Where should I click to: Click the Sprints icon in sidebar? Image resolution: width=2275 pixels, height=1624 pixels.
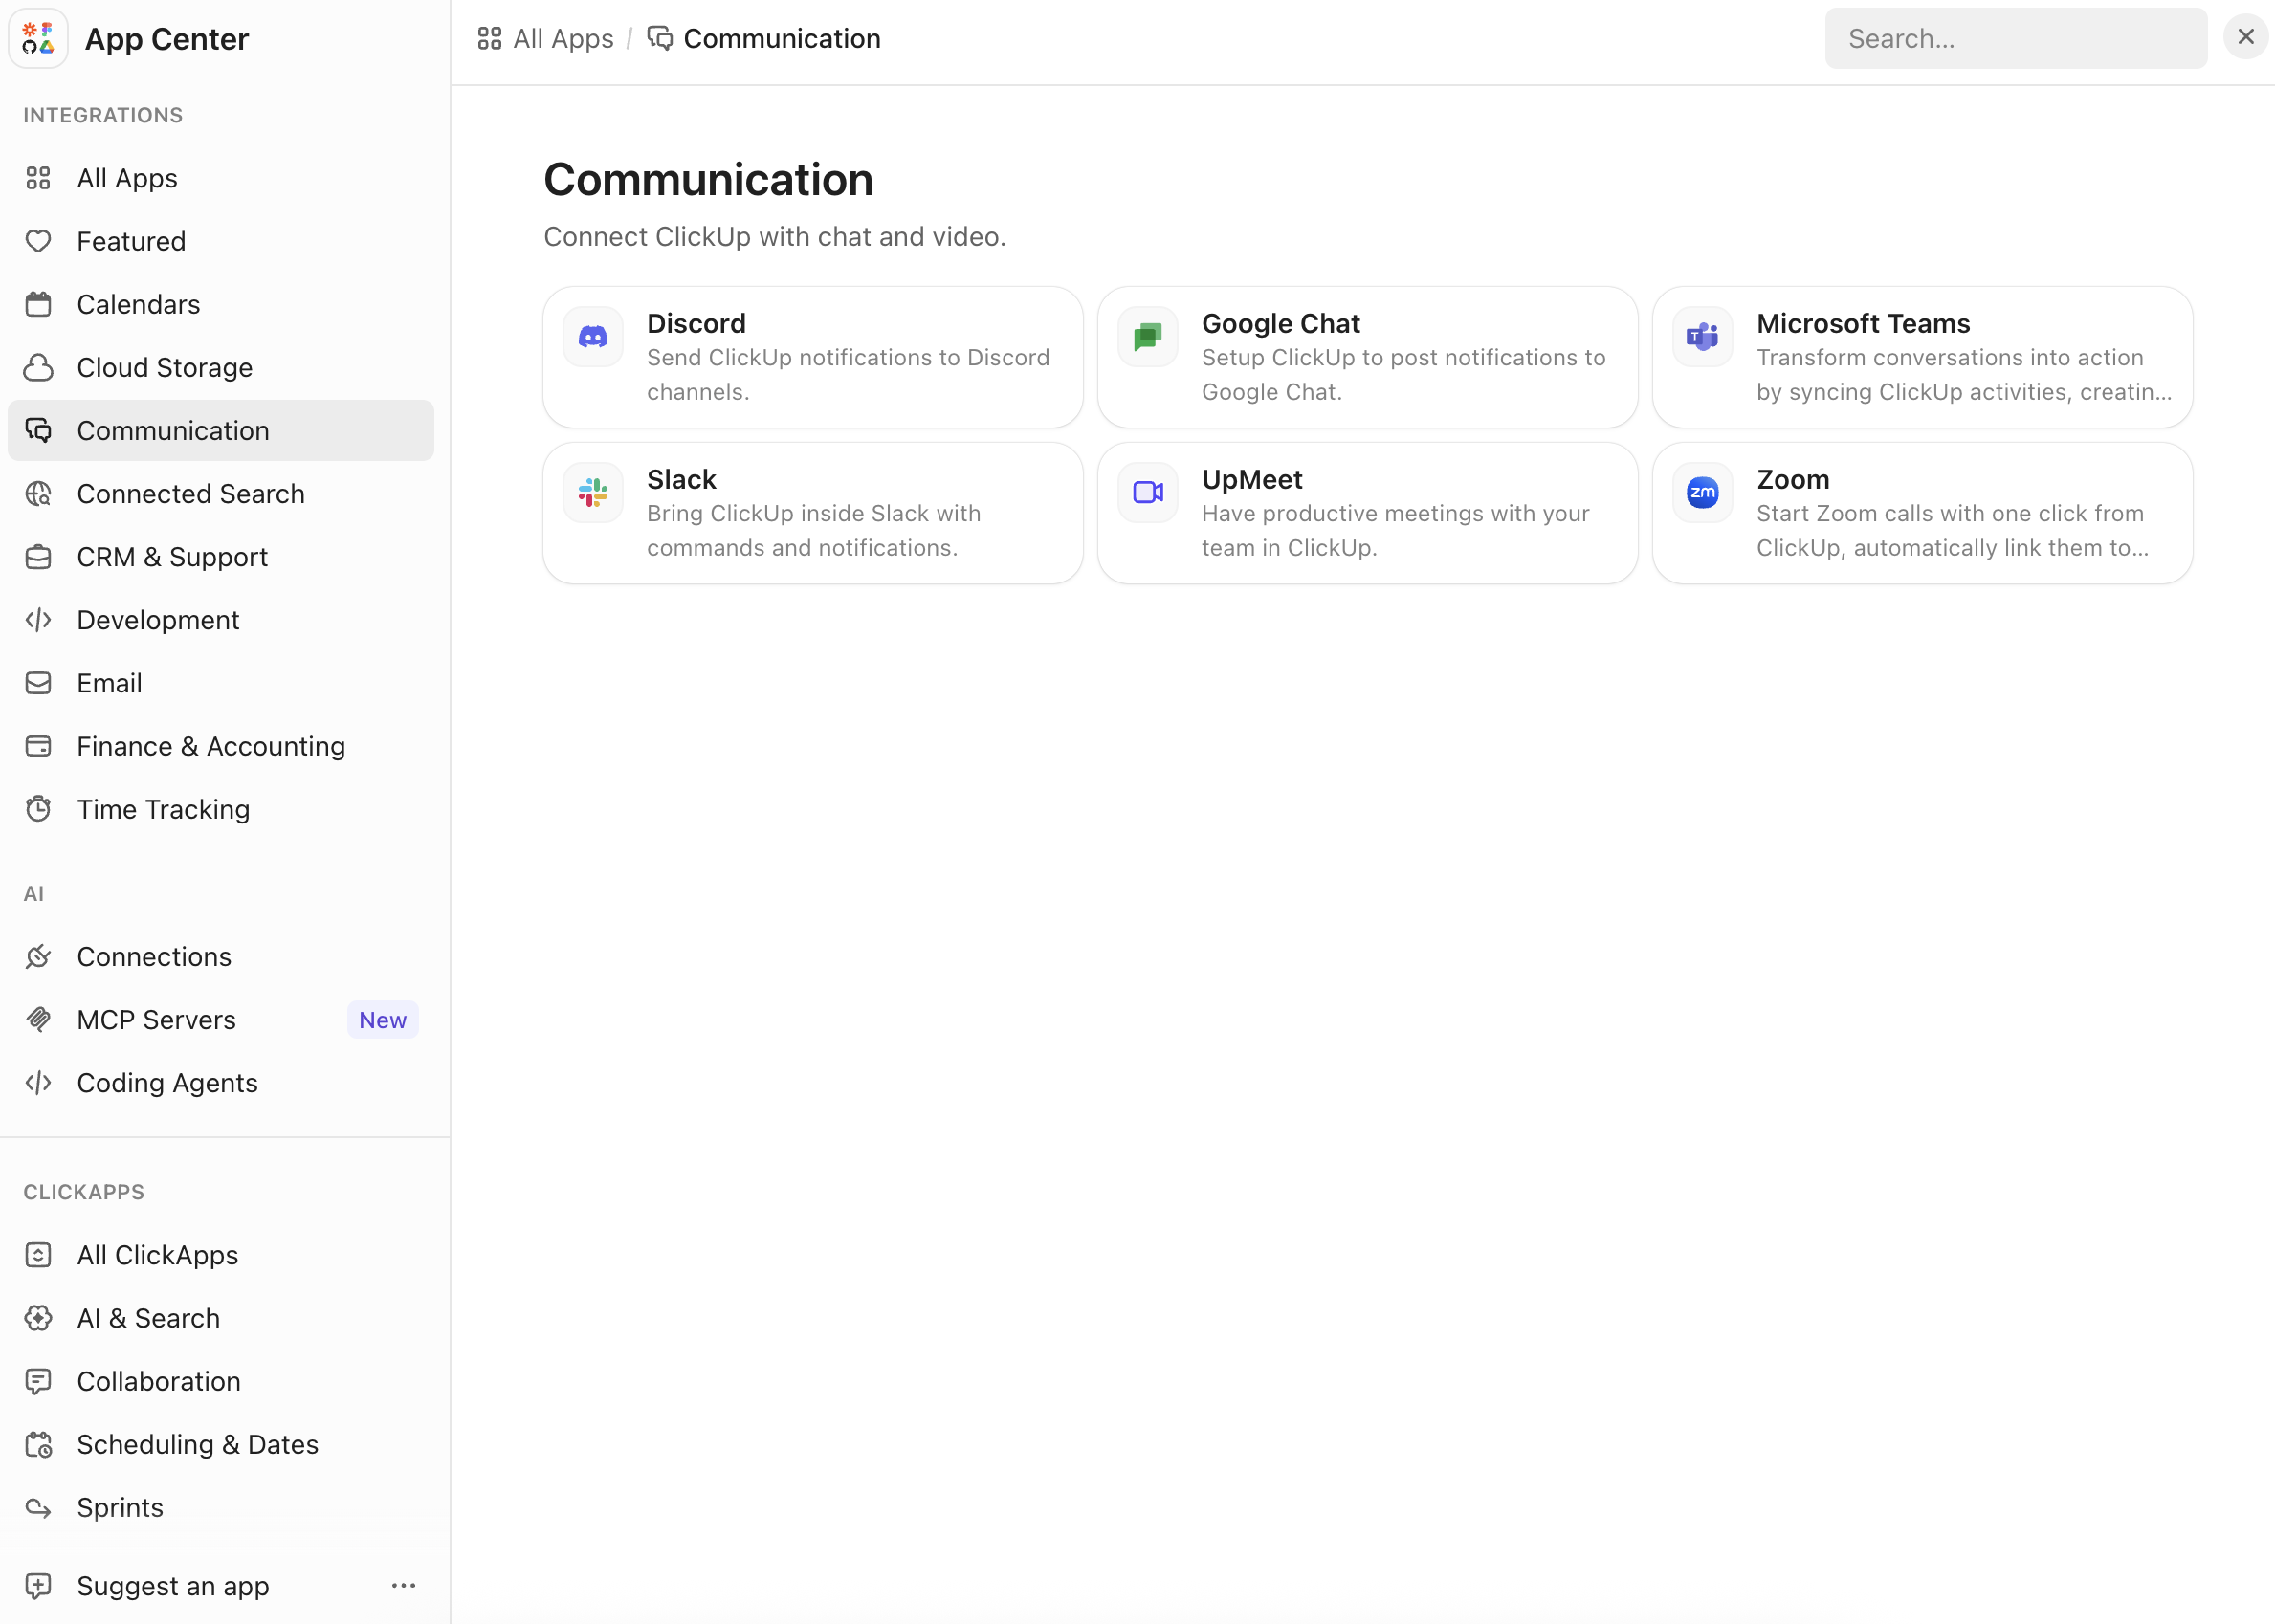[38, 1507]
